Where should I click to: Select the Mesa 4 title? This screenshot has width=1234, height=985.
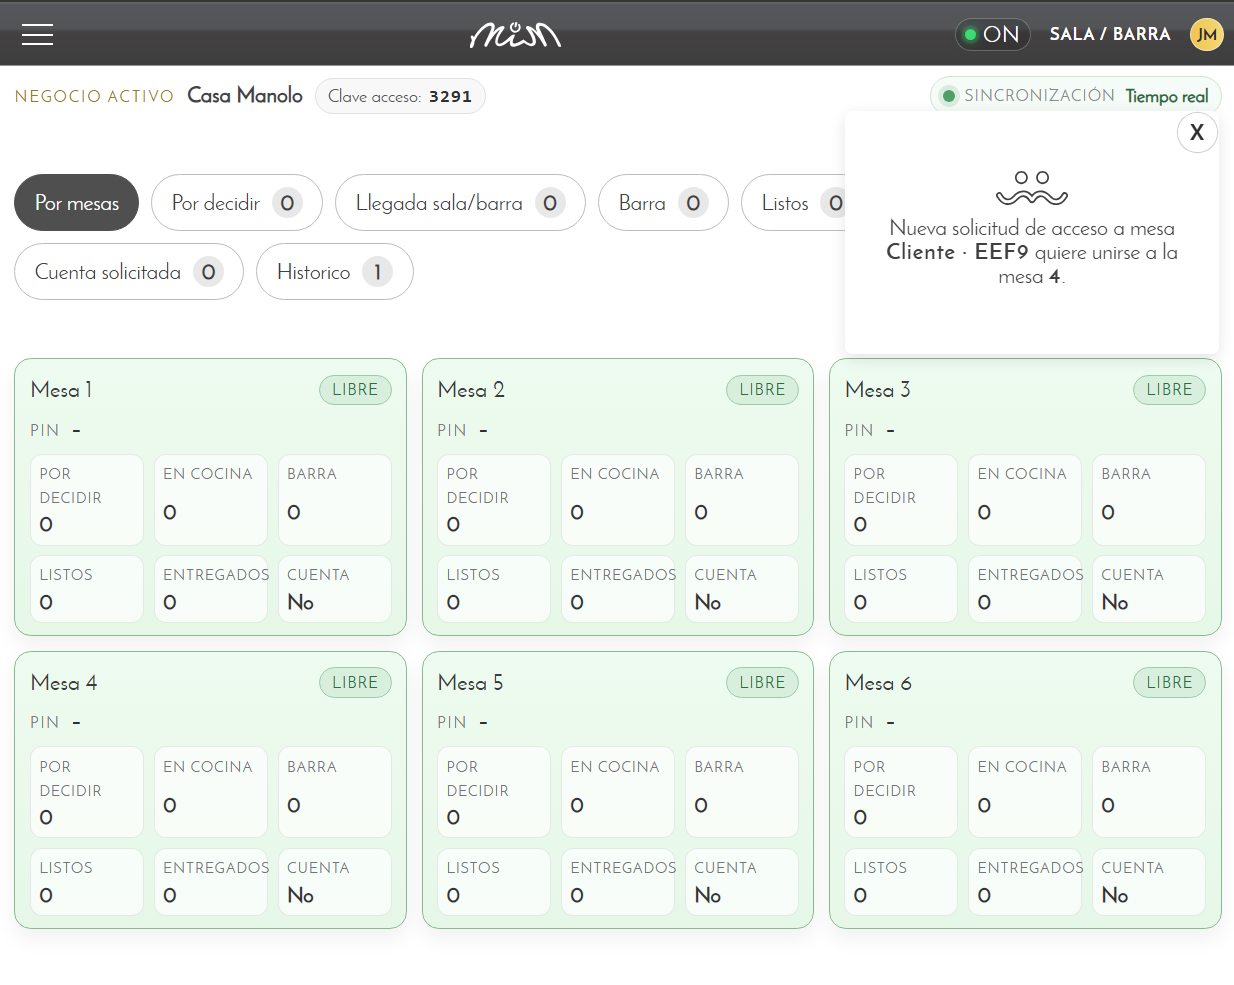point(64,683)
